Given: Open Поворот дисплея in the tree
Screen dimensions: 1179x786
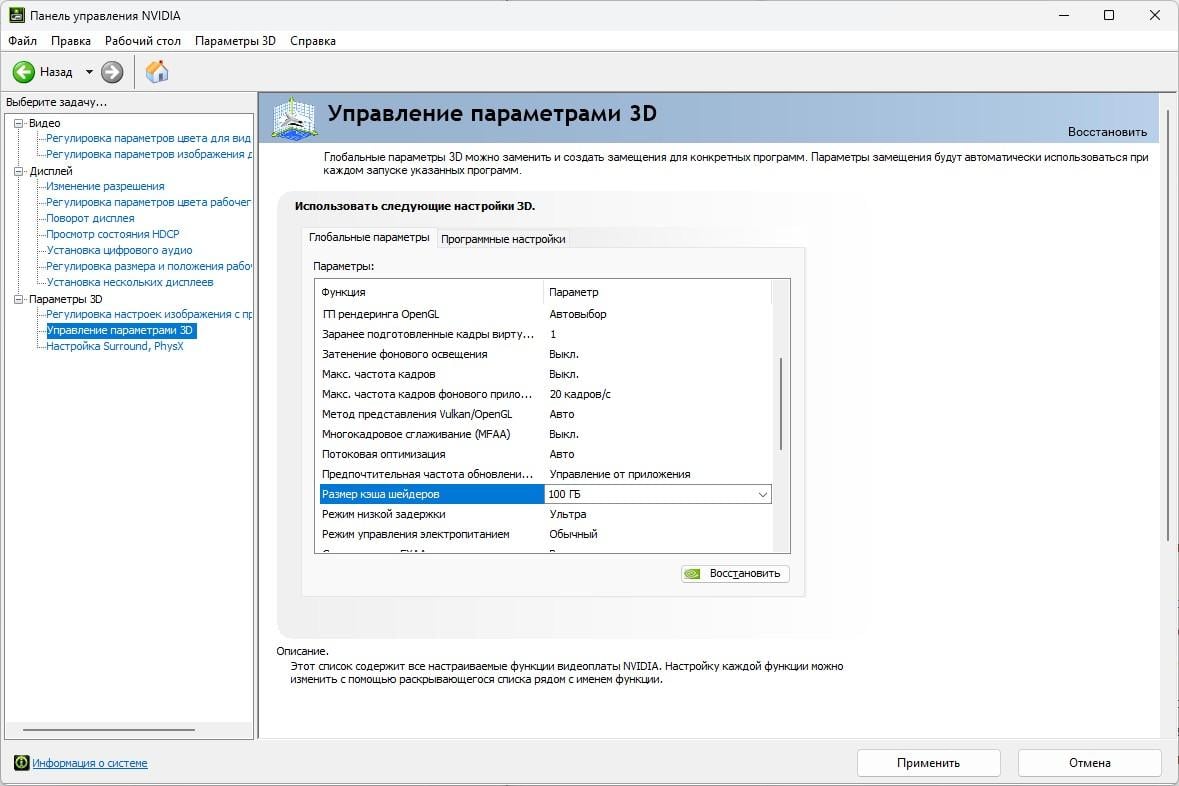Looking at the screenshot, I should [90, 218].
